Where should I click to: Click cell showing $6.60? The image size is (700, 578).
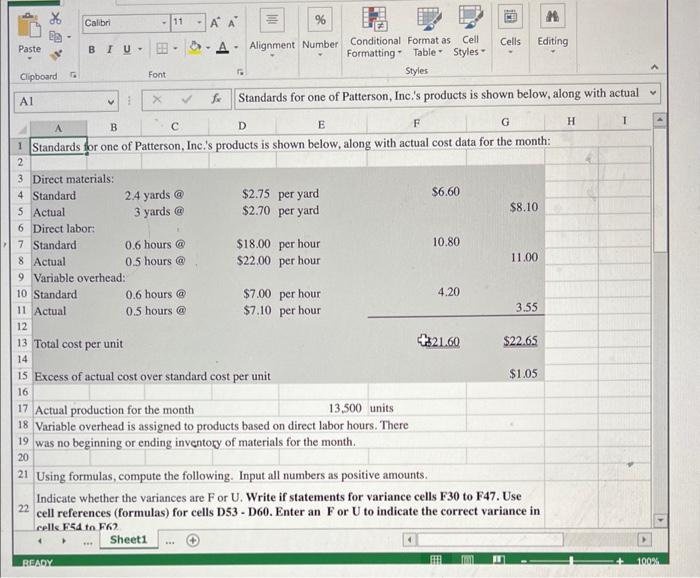tap(417, 192)
